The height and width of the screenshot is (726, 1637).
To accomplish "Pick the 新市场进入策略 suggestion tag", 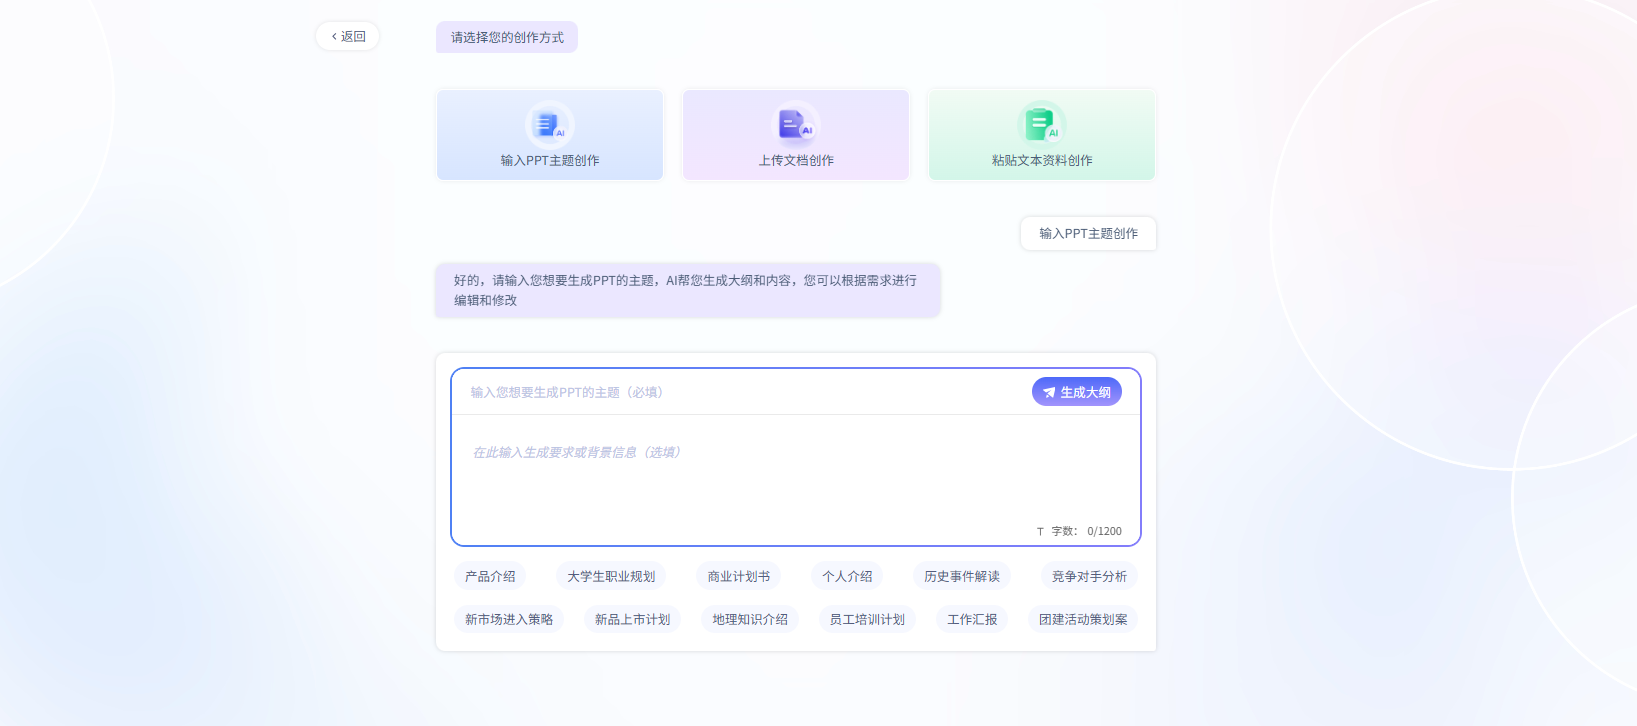I will click(509, 619).
